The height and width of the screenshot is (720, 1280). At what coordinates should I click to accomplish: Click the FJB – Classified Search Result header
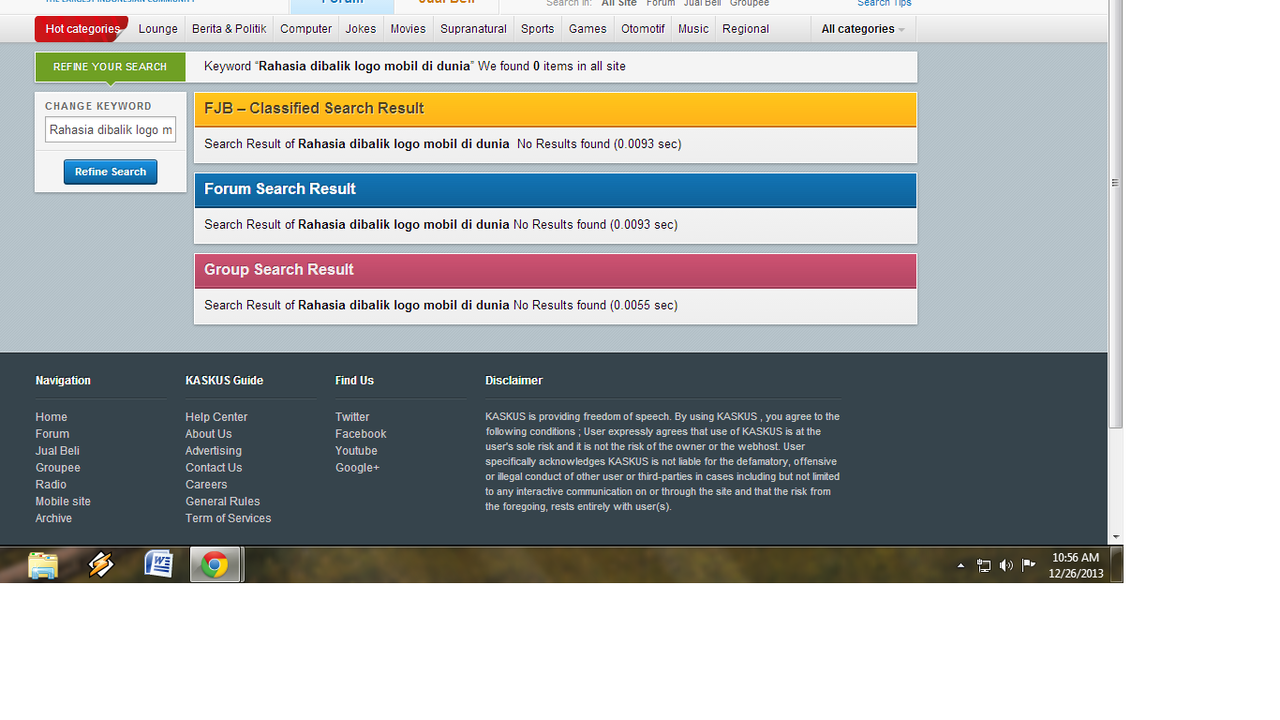[555, 109]
